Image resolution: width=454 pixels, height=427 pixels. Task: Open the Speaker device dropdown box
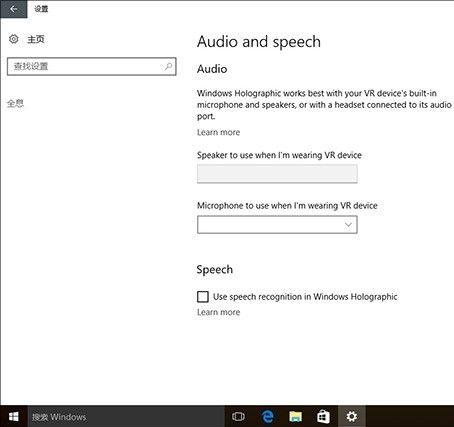tap(277, 174)
